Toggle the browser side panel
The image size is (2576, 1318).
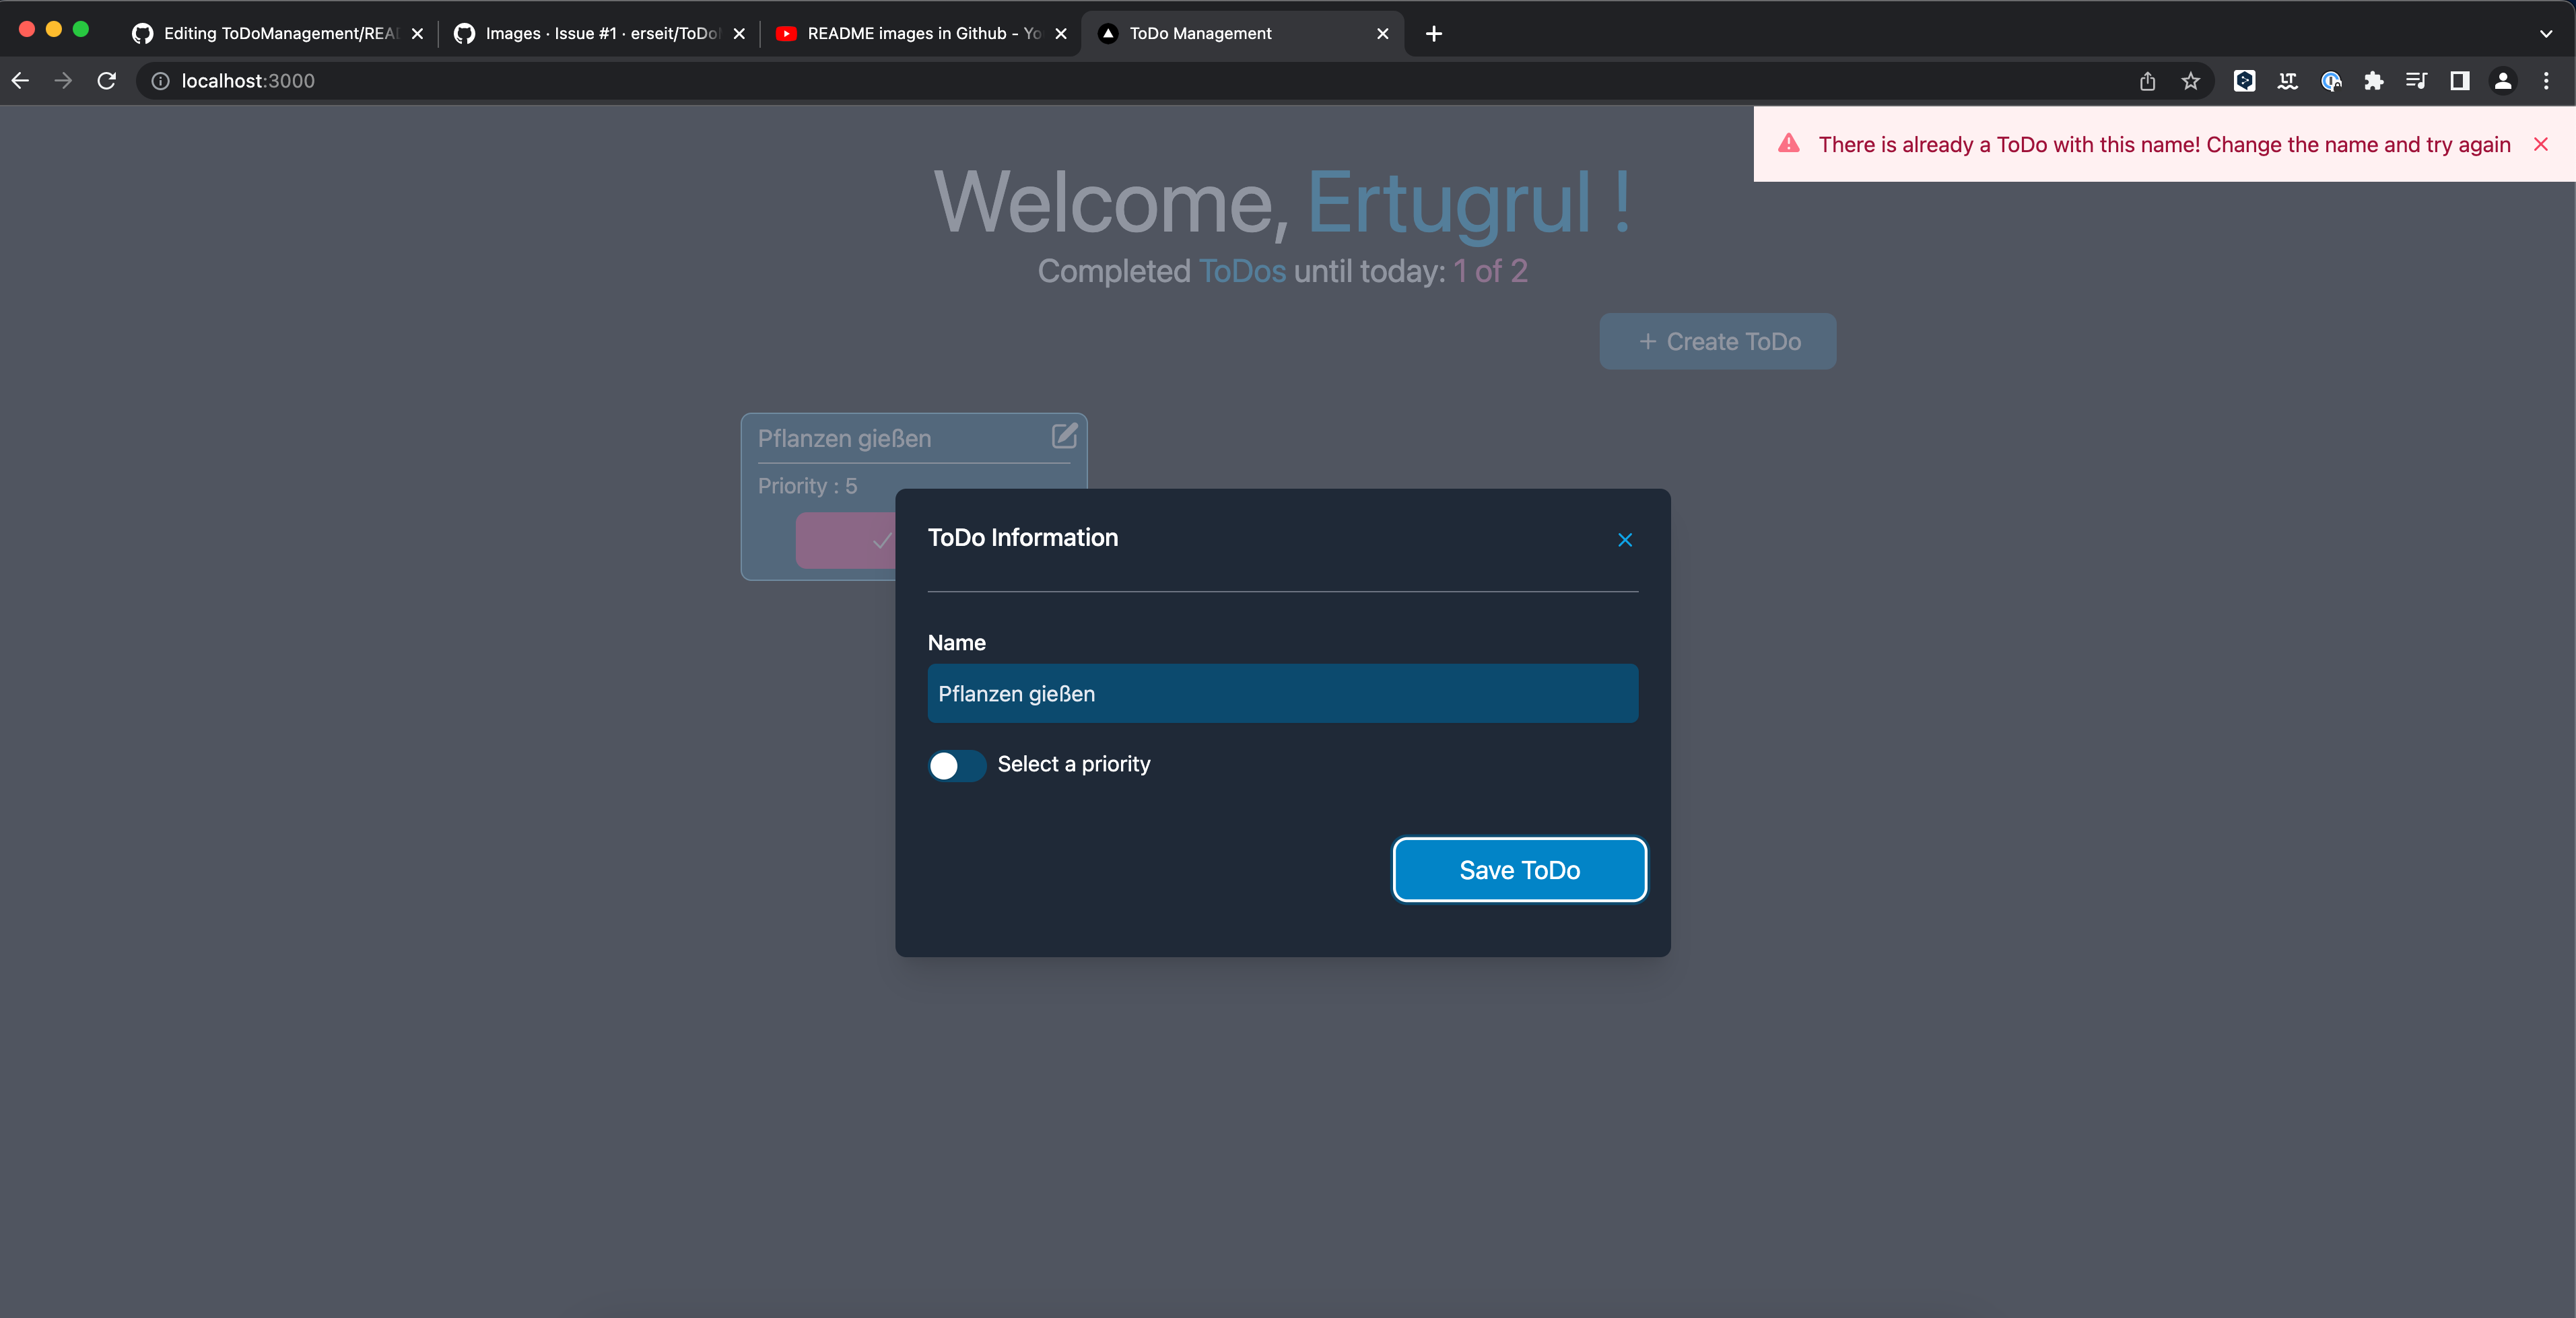(x=2460, y=81)
